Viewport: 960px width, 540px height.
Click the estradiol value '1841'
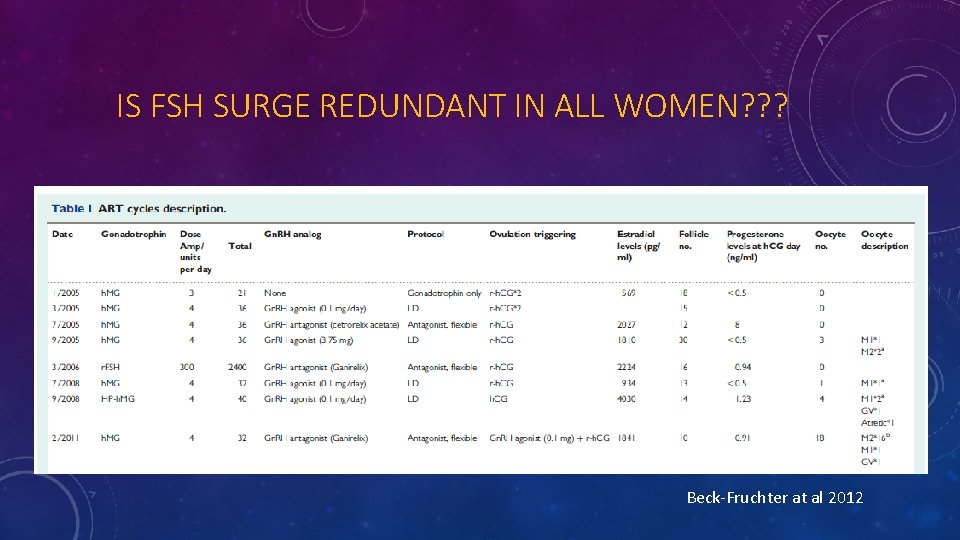(x=626, y=438)
